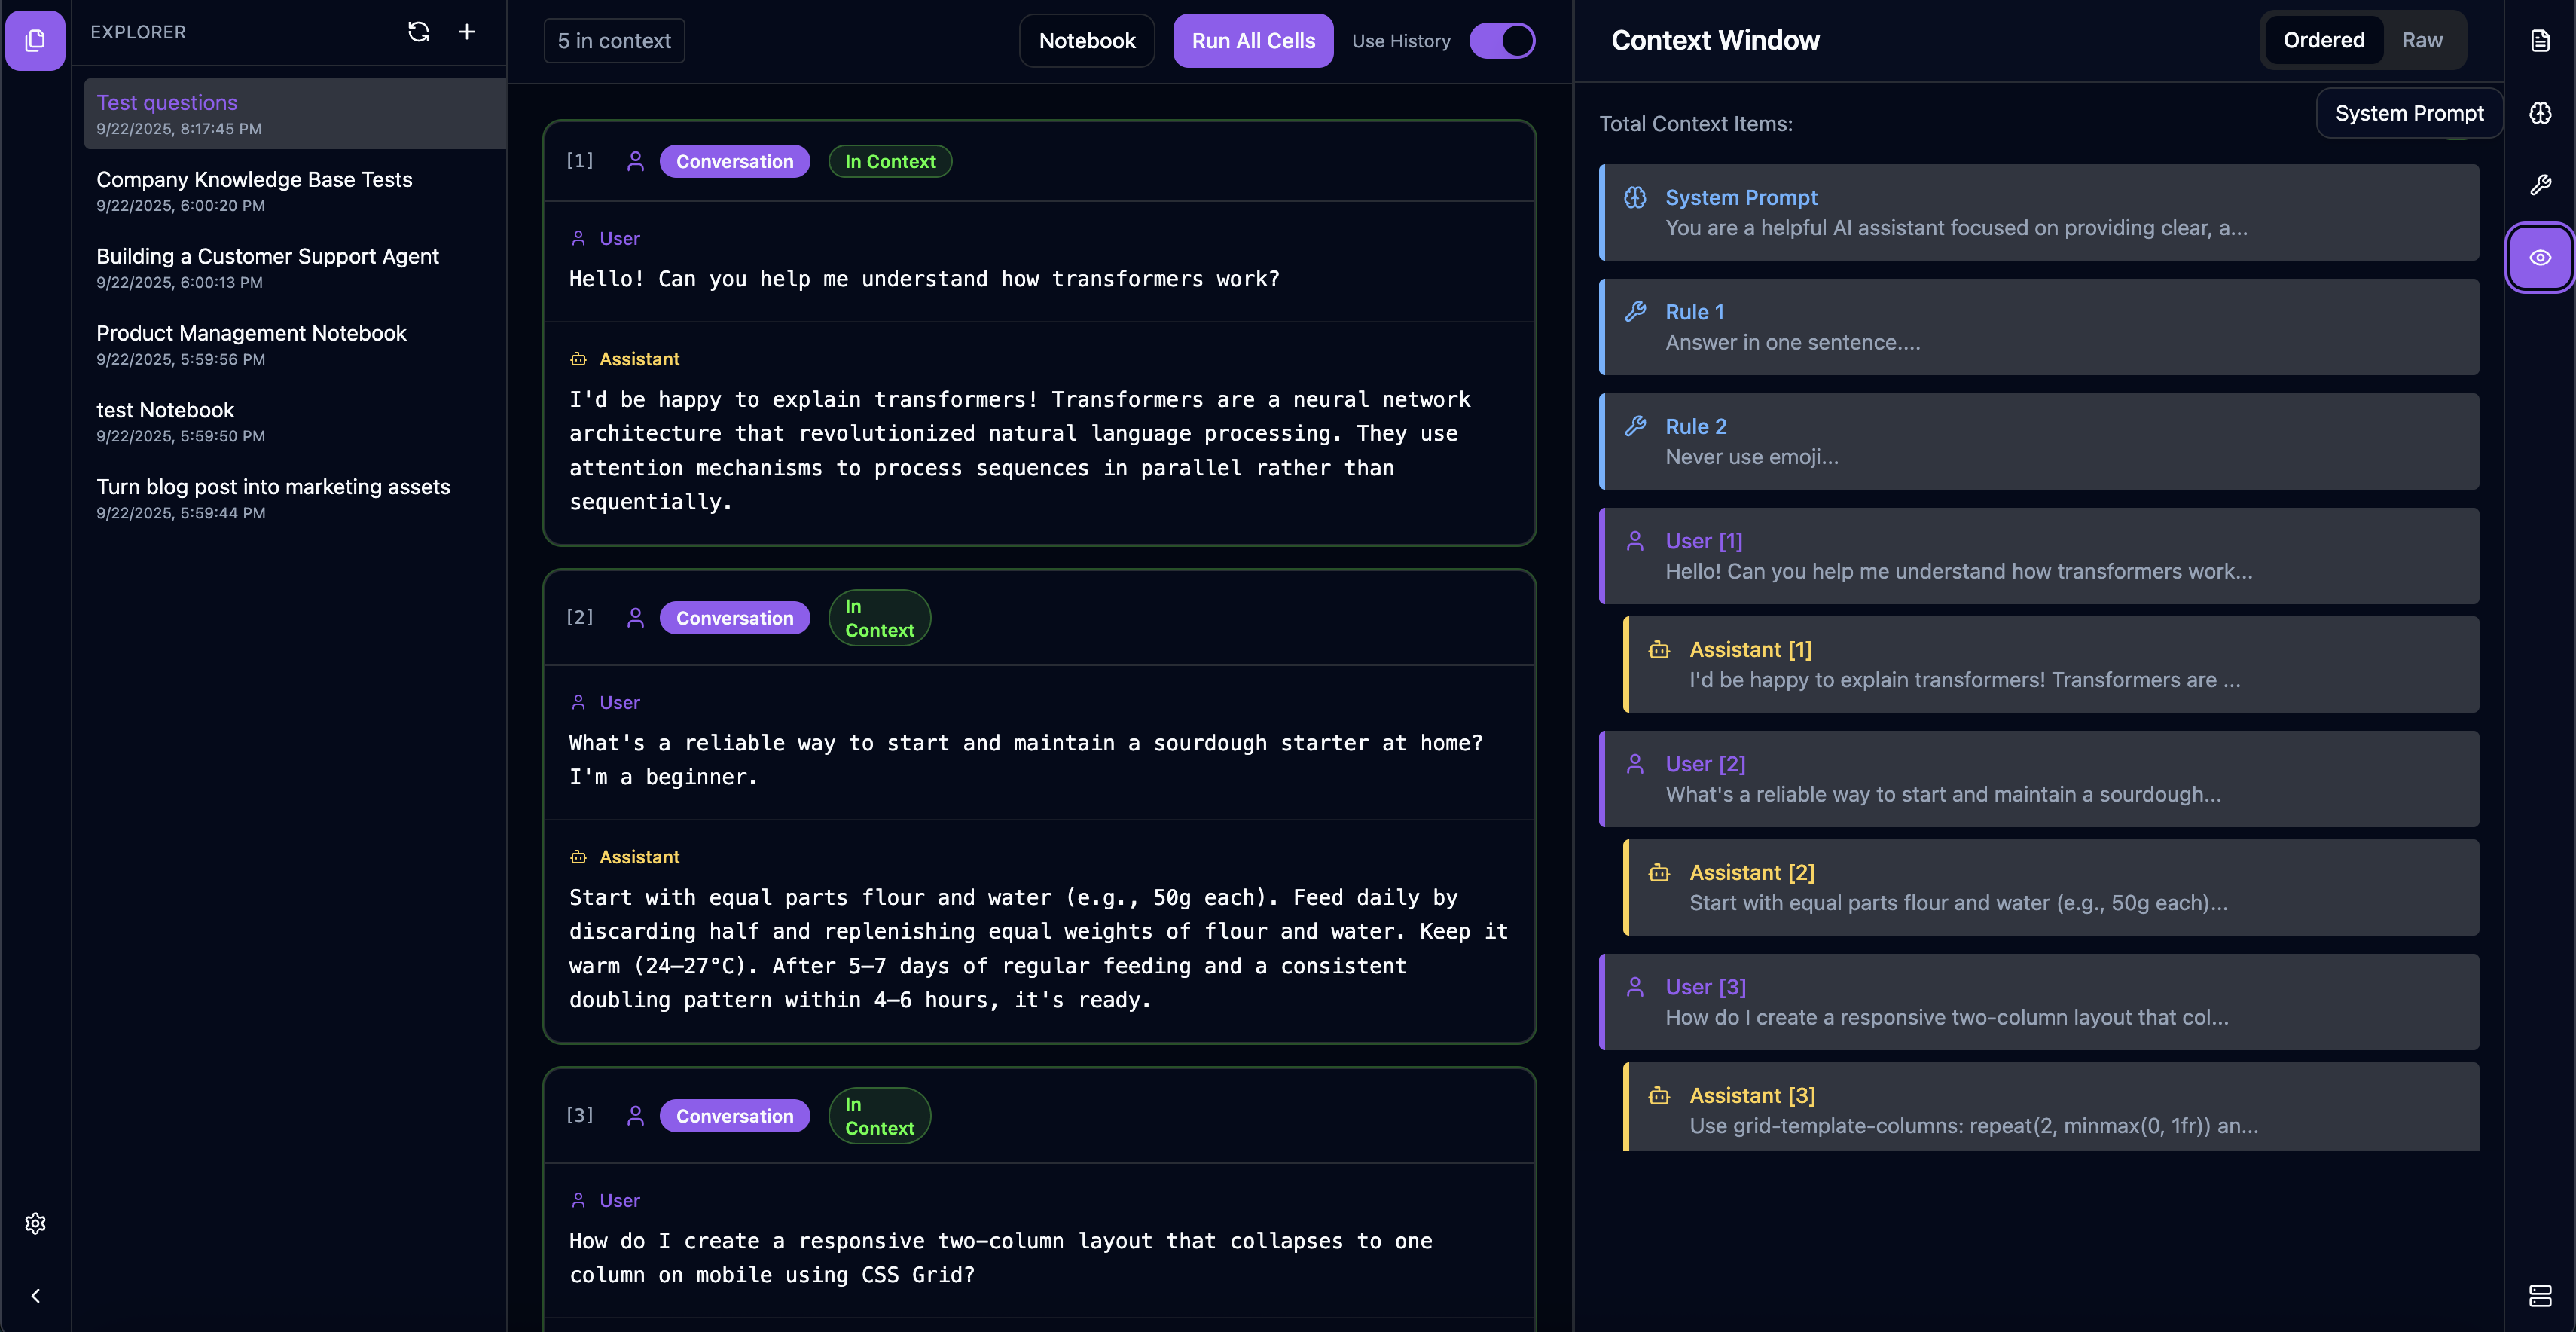Refresh the notebook explorer list
The width and height of the screenshot is (2576, 1332).
pyautogui.click(x=418, y=31)
